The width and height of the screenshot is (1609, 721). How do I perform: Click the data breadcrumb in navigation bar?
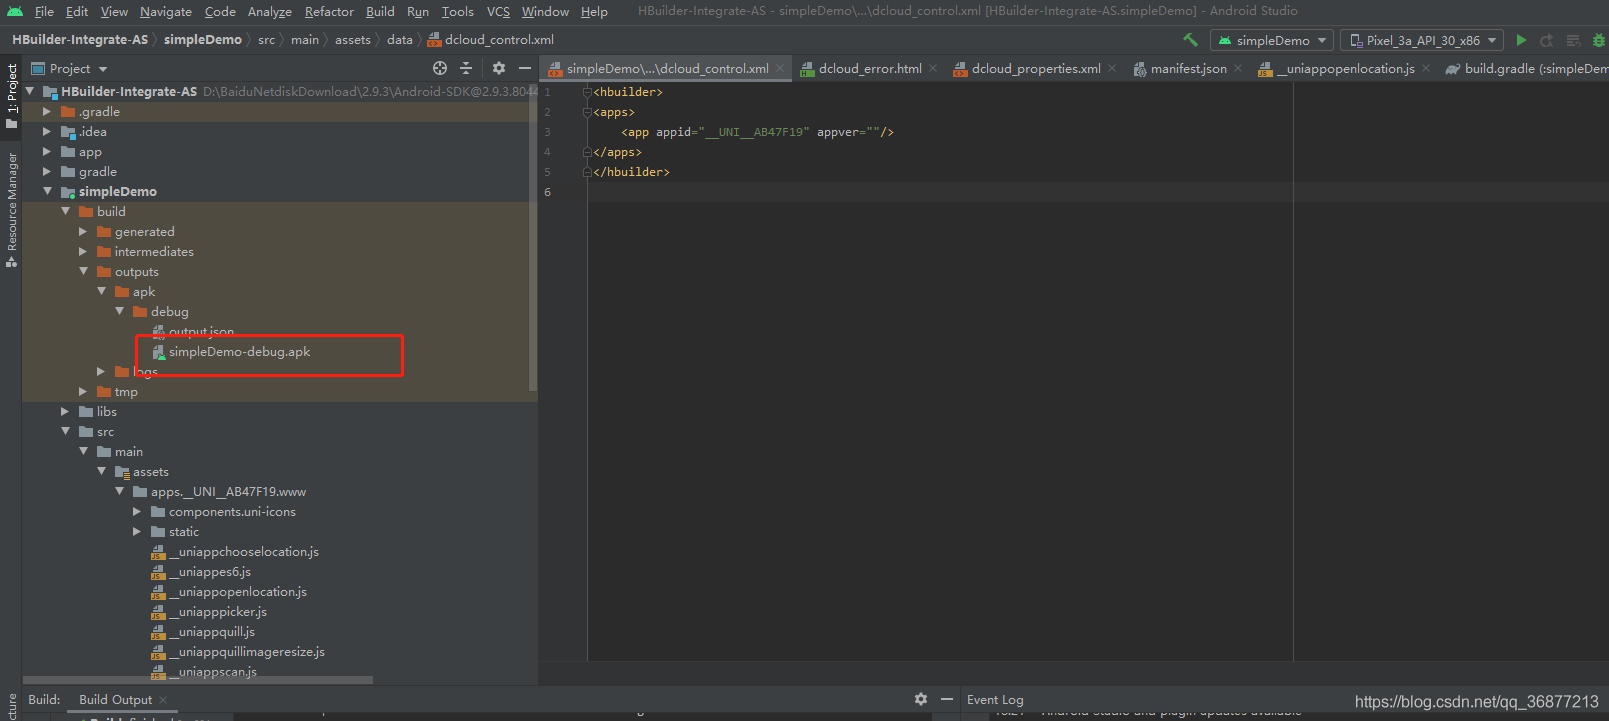click(400, 40)
